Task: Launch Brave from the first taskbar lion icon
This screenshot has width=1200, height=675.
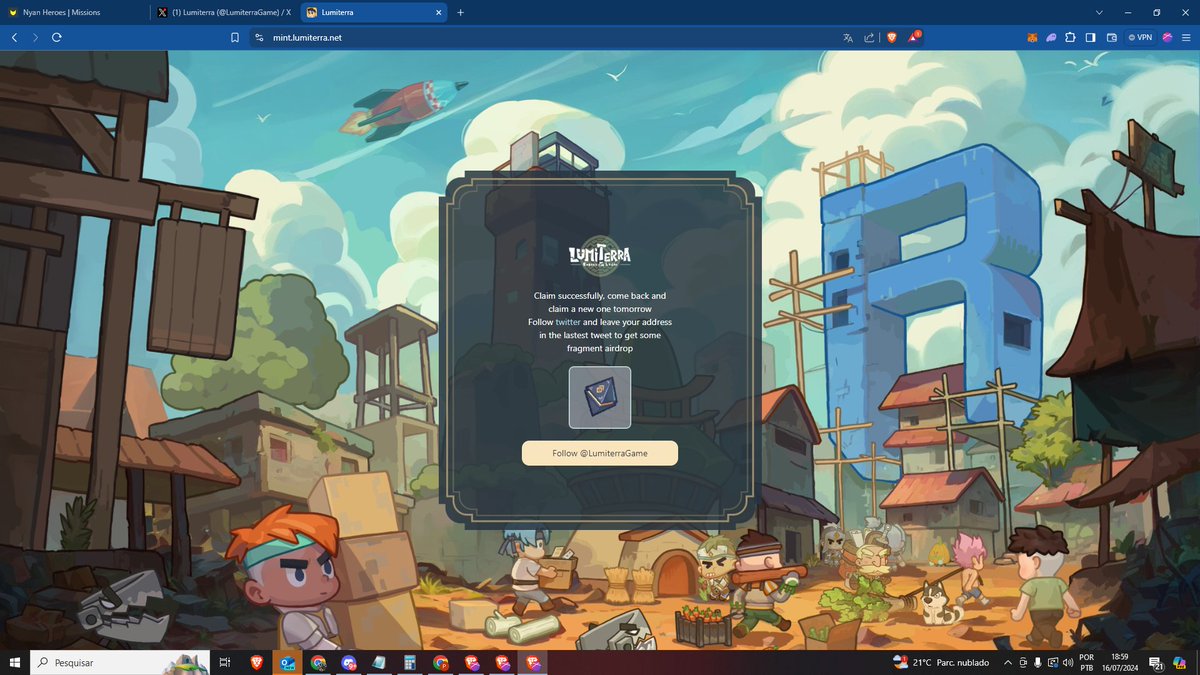Action: point(256,662)
